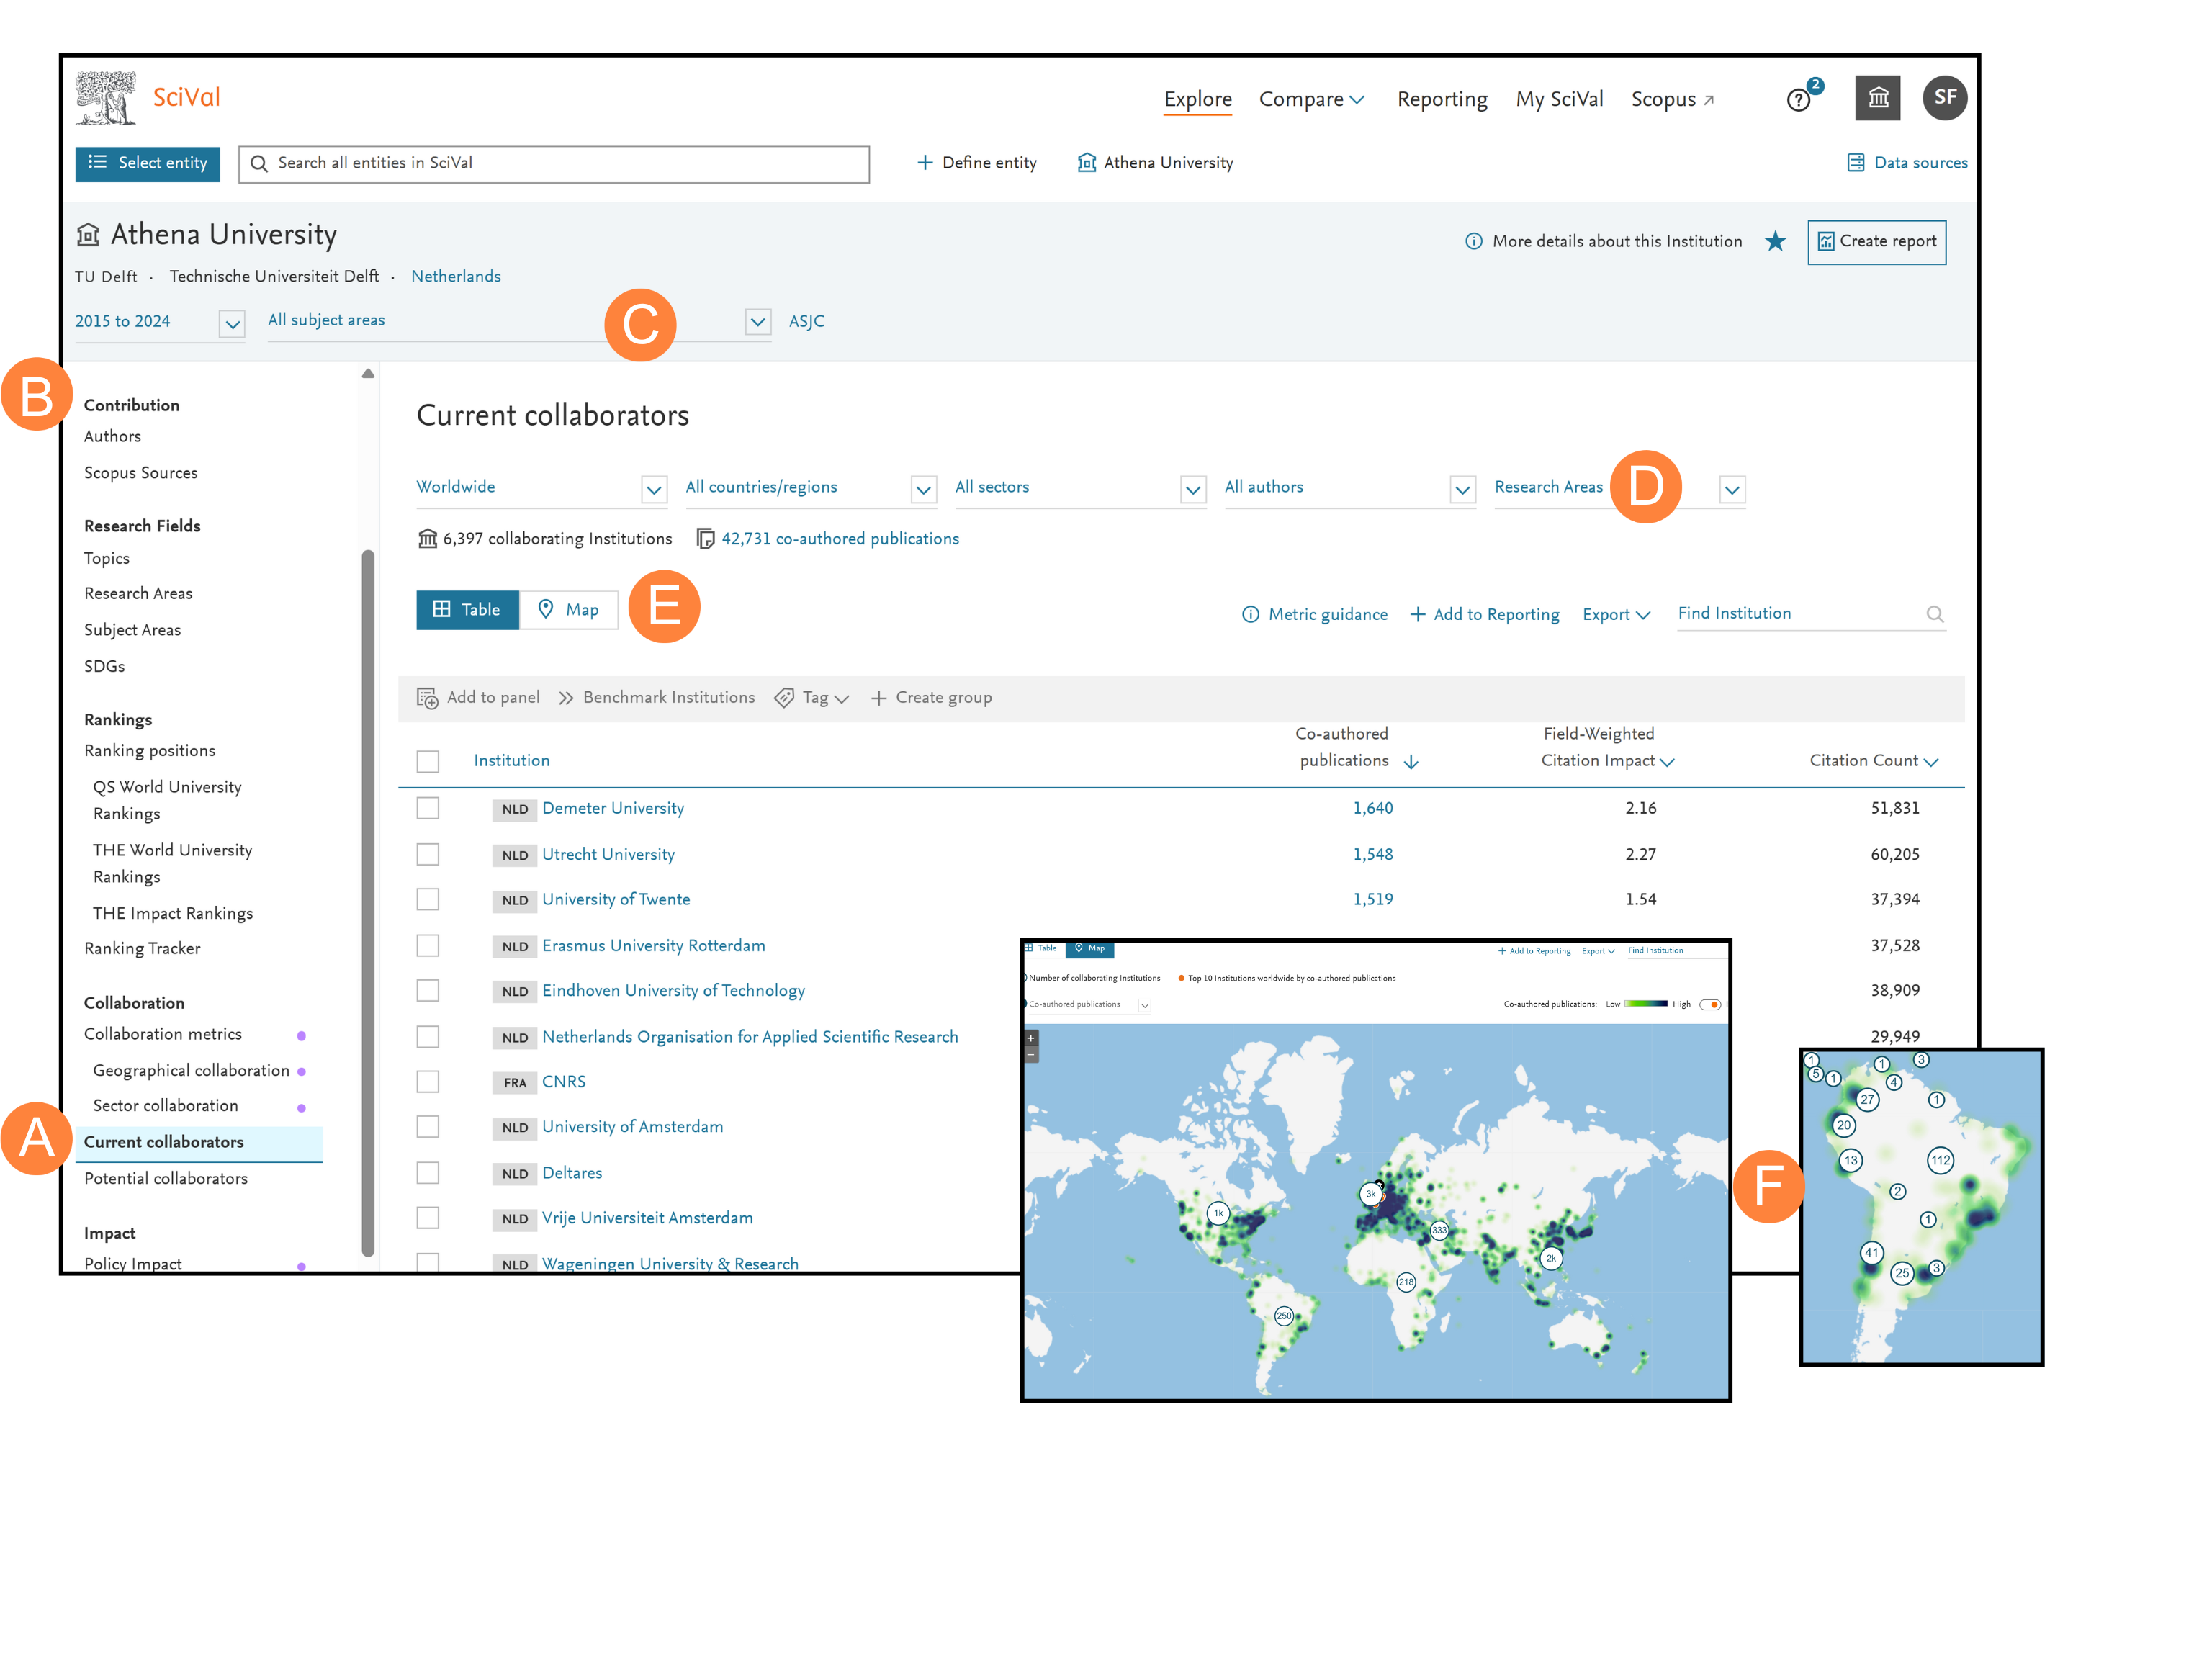Toggle the heatmap switch on the map

1710,1004
